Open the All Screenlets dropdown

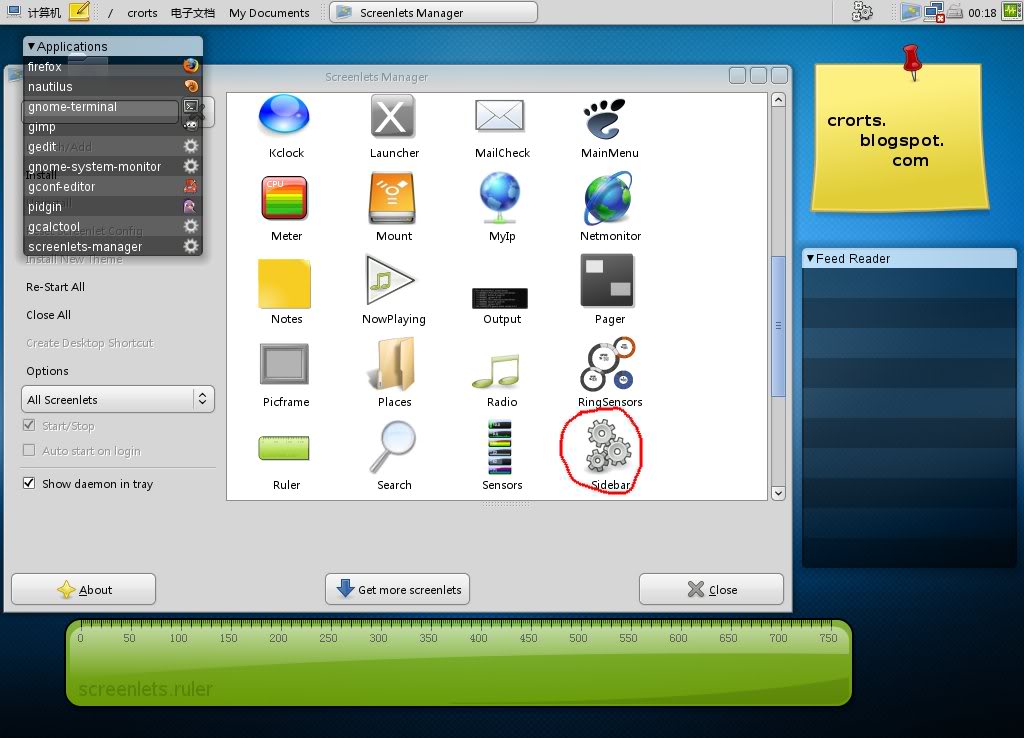pos(118,399)
